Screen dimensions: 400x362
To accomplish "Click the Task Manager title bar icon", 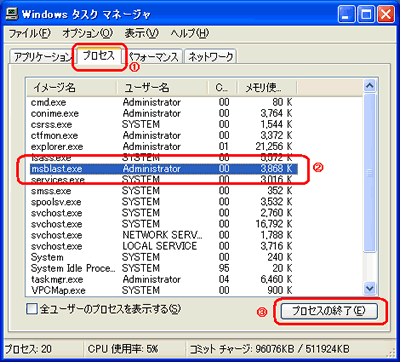I will [x=11, y=15].
